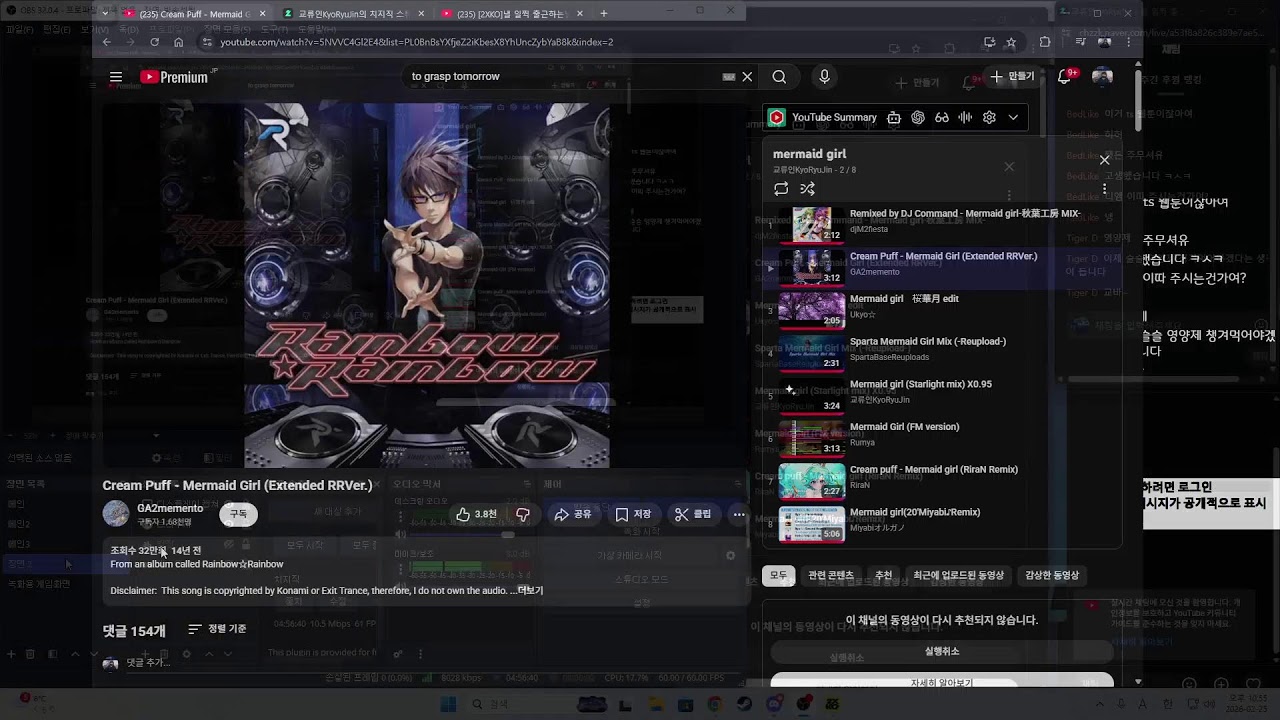Screen dimensions: 1280x720
Task: Click the ChatGPT icon in YouTube Summary bar
Action: (918, 117)
